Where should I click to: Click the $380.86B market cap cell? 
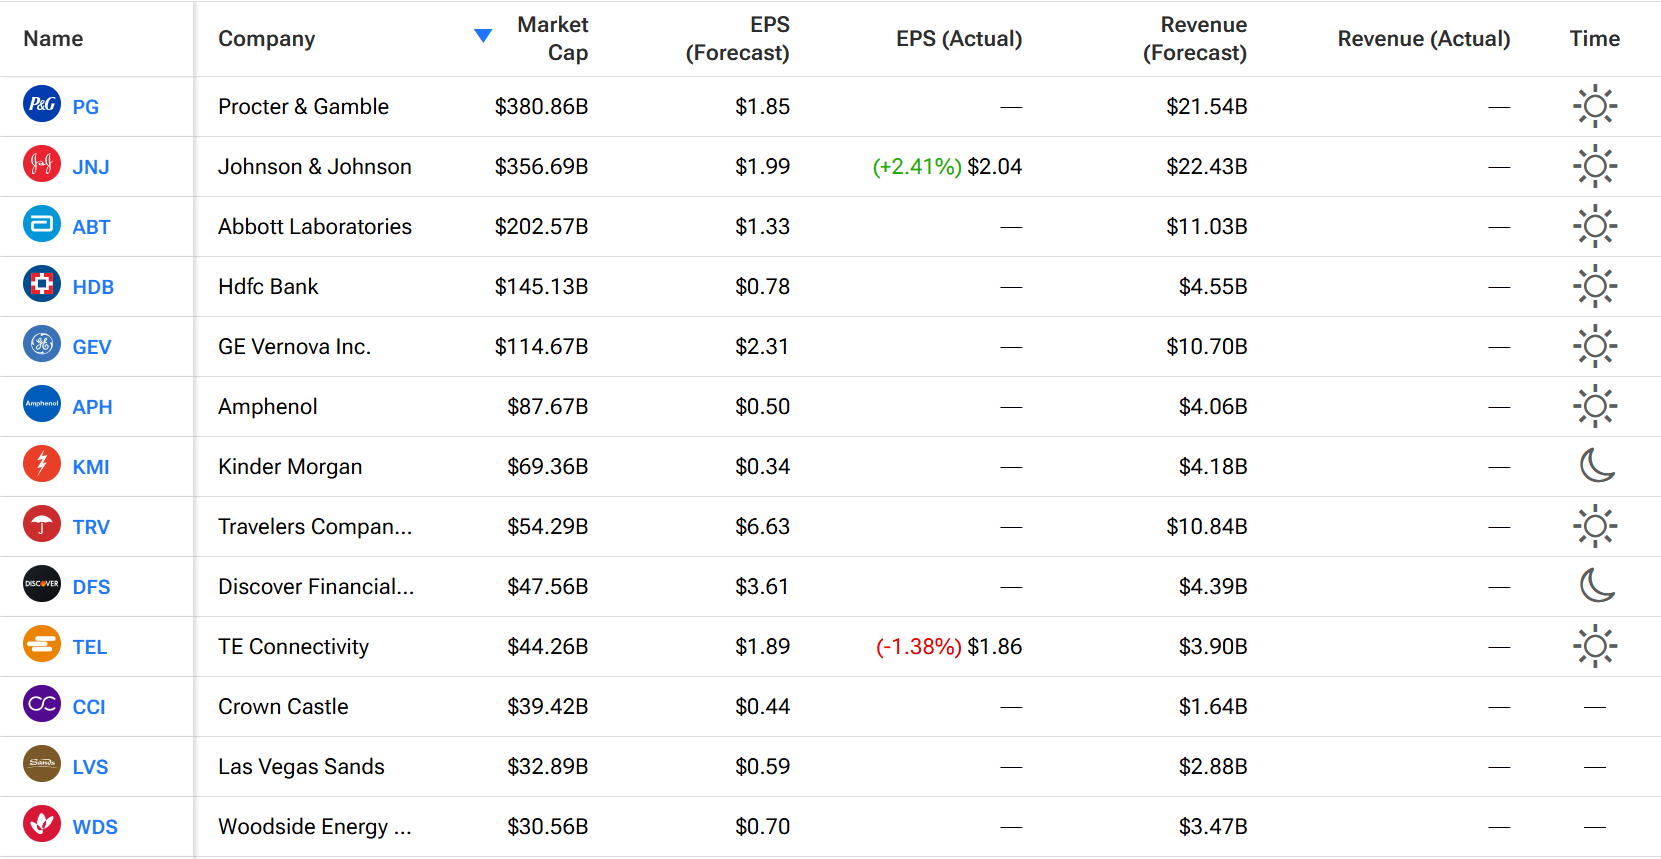(541, 106)
